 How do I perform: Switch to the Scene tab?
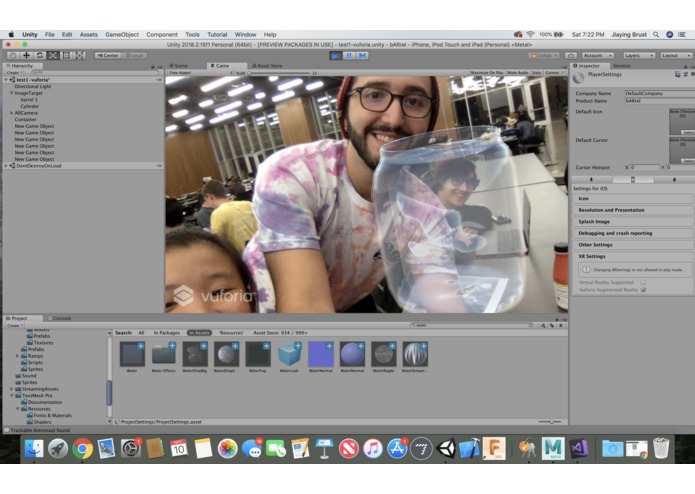click(x=179, y=66)
